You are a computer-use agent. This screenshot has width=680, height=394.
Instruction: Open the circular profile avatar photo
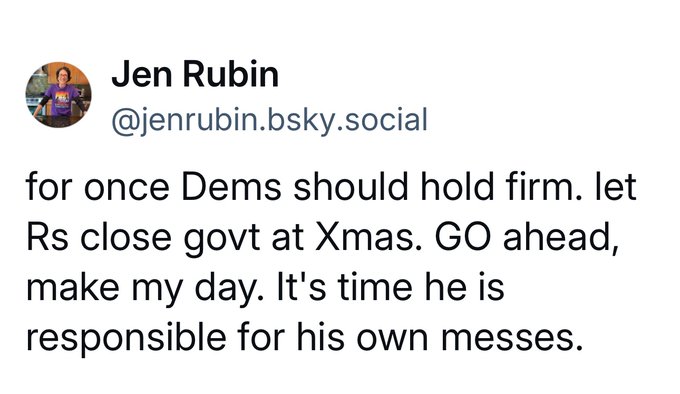point(59,94)
